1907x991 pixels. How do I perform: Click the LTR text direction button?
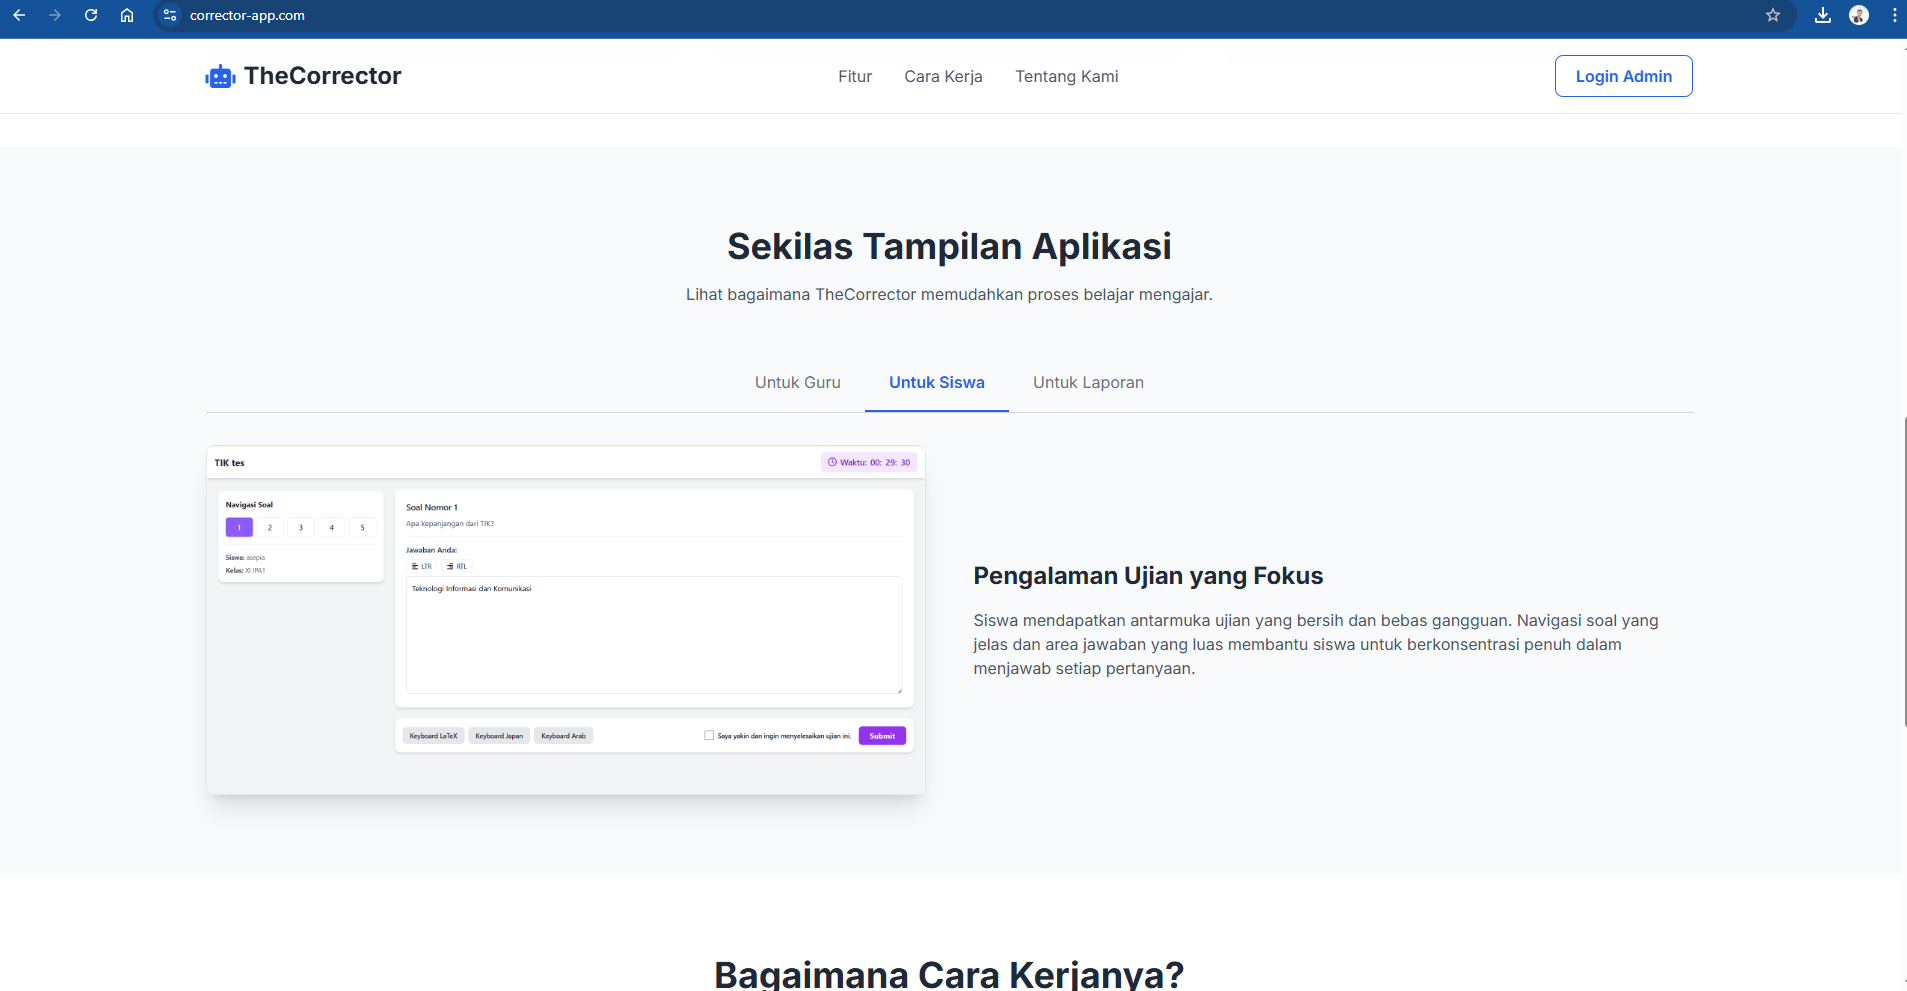(422, 566)
